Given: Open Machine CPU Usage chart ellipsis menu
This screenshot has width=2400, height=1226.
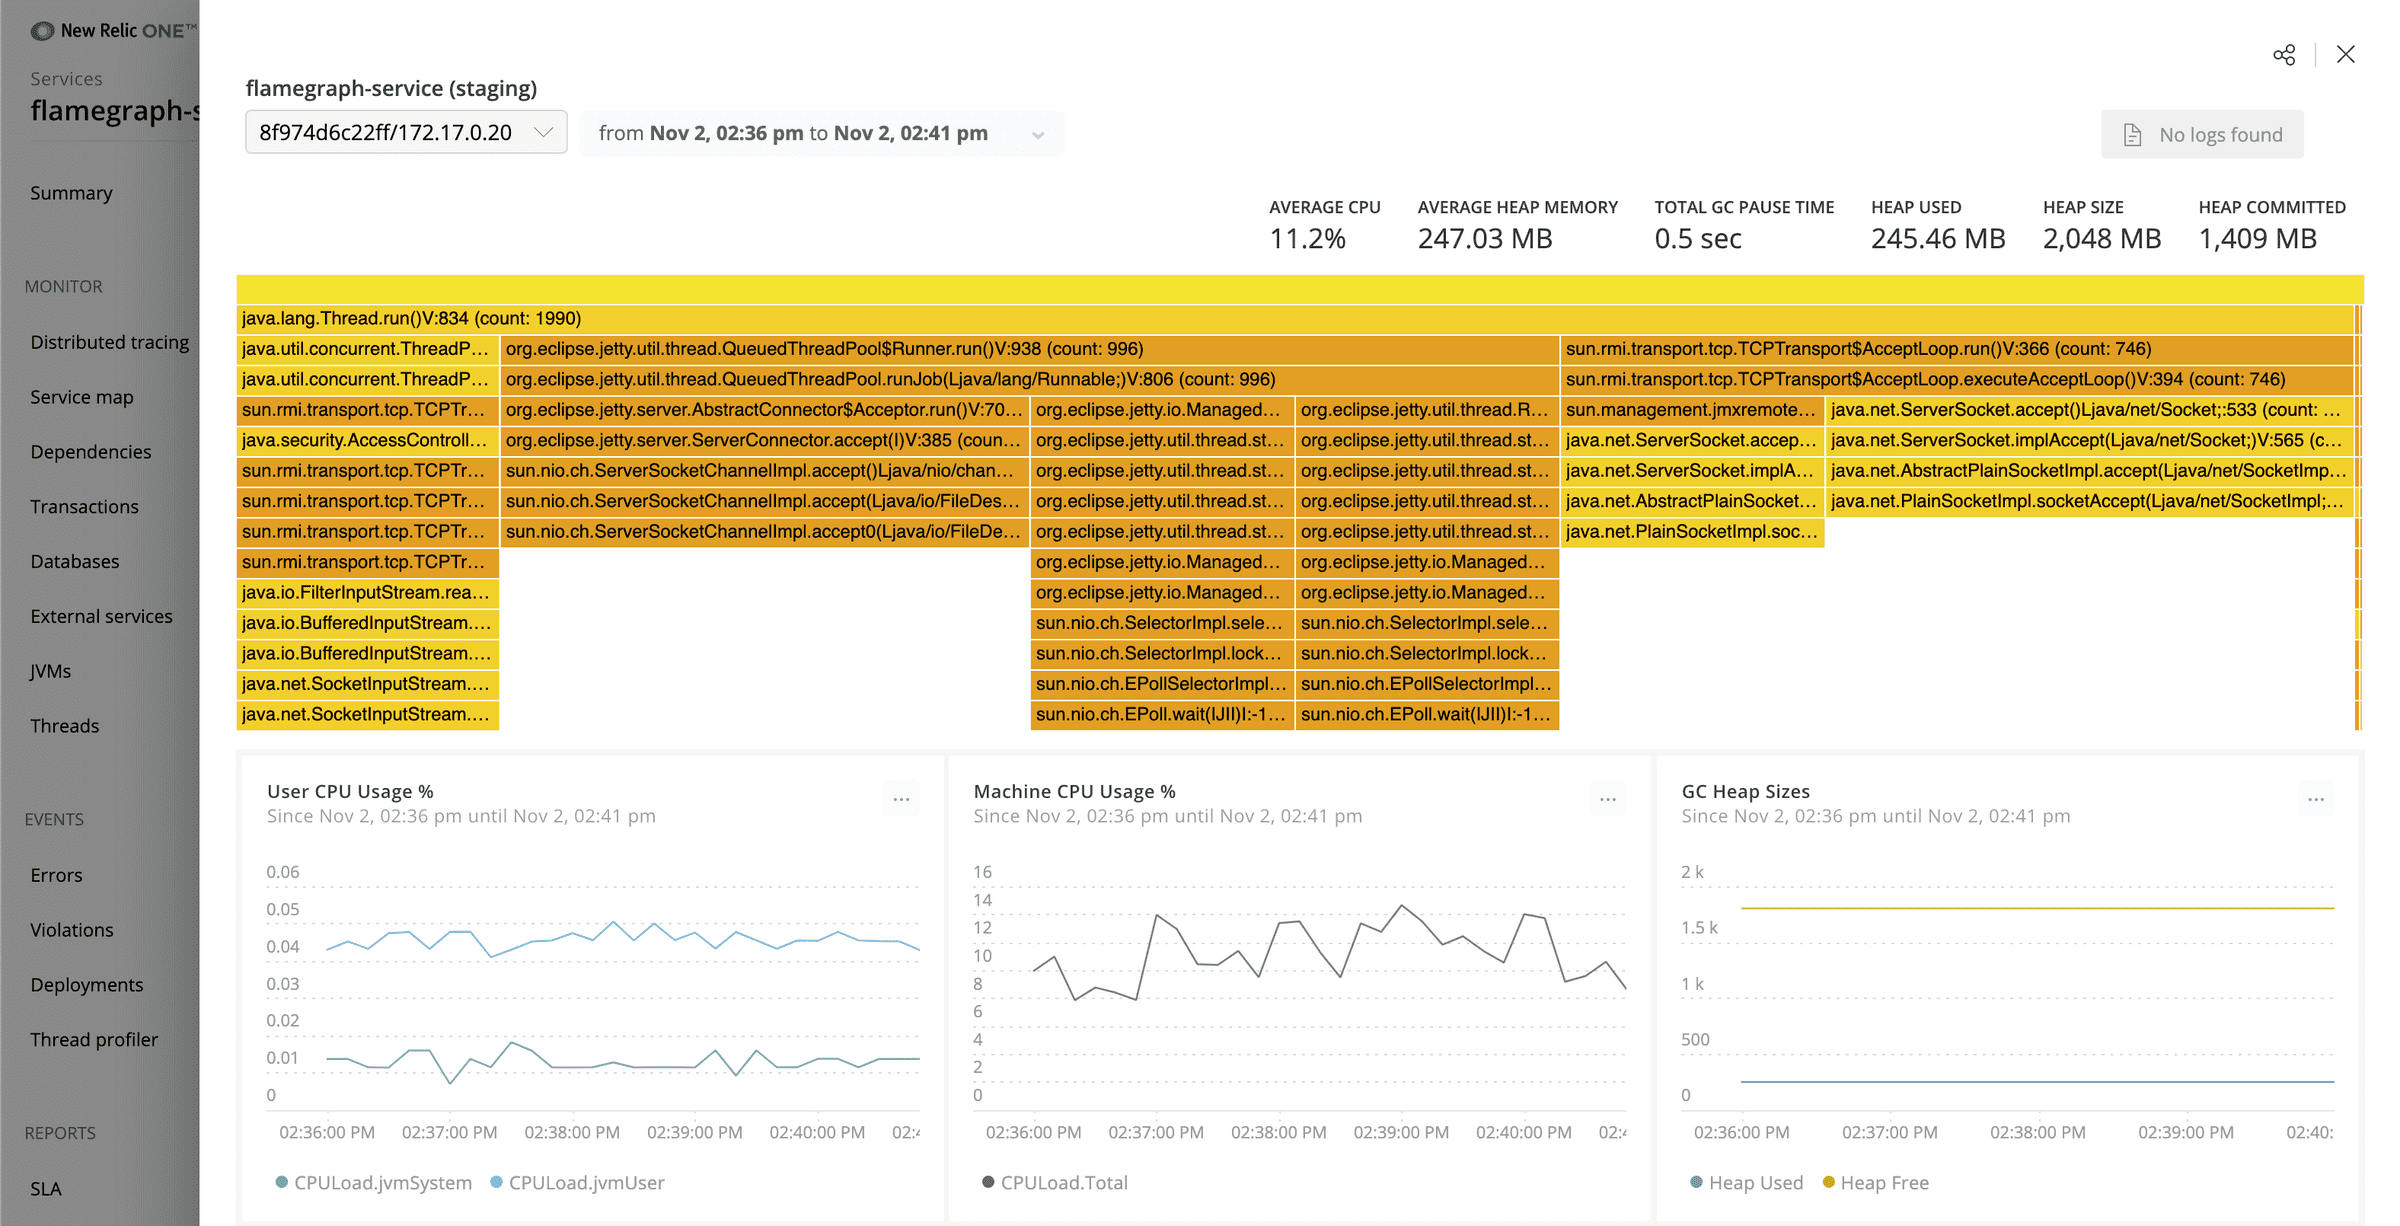Looking at the screenshot, I should click(1608, 799).
